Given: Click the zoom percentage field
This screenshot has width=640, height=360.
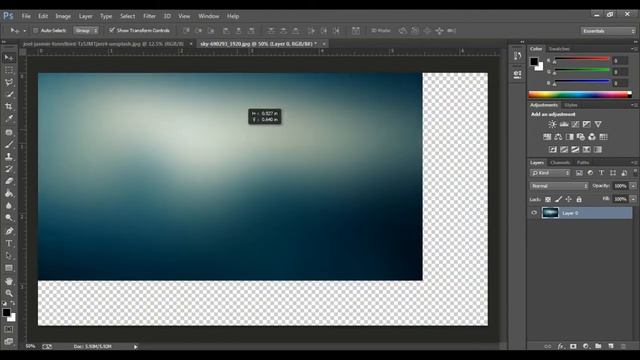Looking at the screenshot, I should (x=30, y=346).
